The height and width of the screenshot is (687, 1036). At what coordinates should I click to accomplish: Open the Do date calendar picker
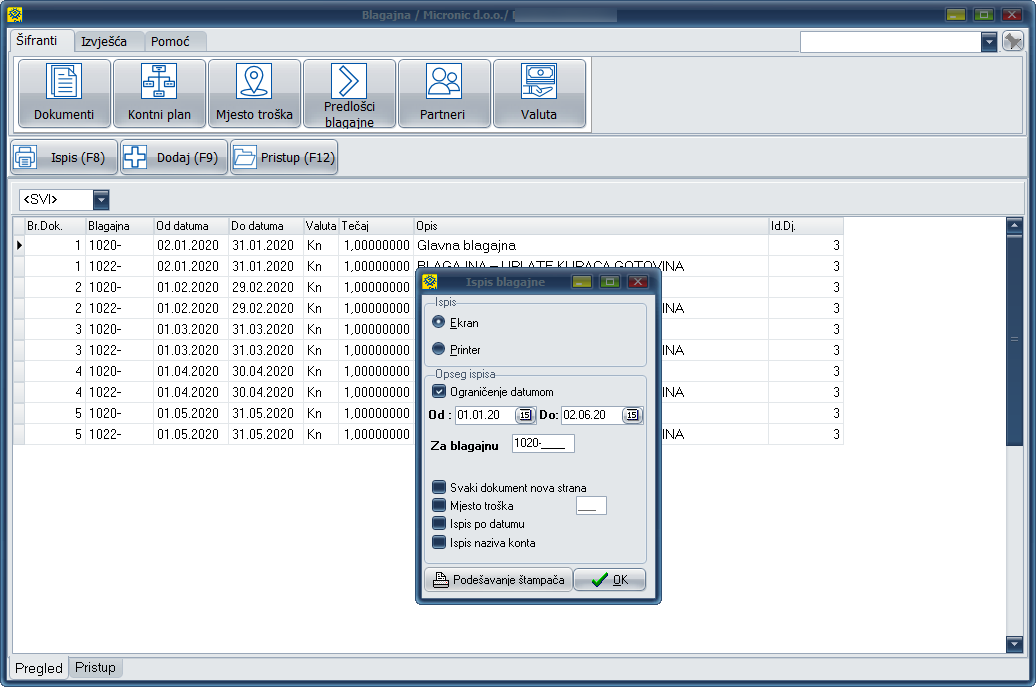tap(631, 415)
